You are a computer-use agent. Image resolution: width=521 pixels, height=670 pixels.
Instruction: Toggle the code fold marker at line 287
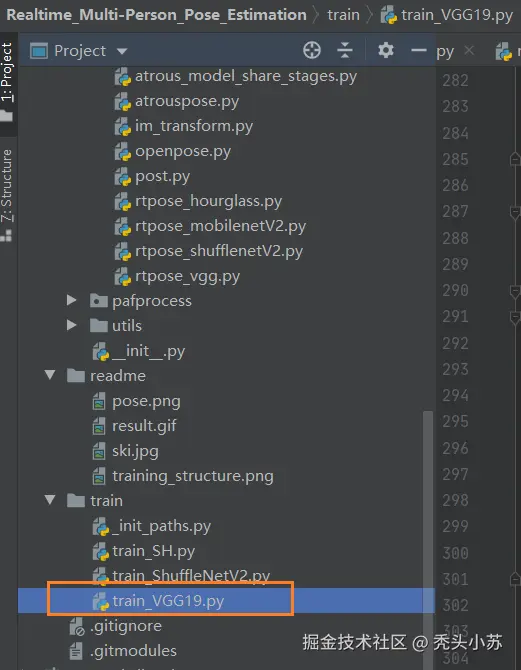tap(515, 212)
